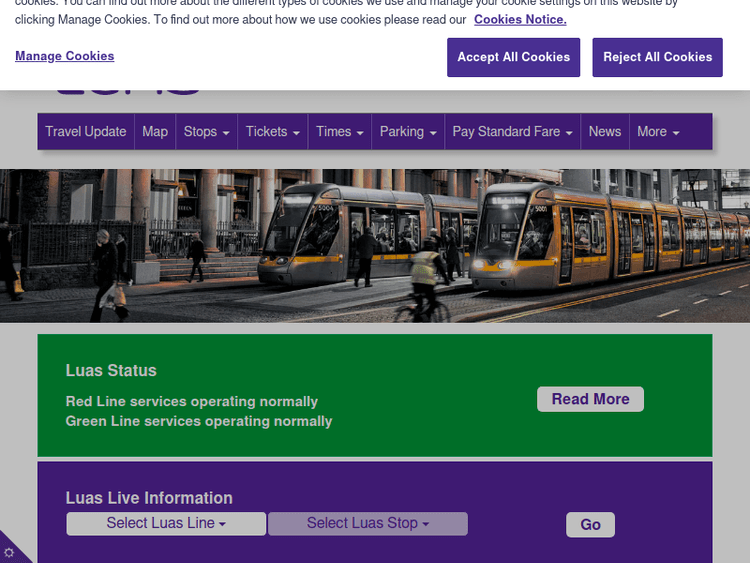
Task: Click 'Green Line services operating normally' text
Action: [199, 421]
